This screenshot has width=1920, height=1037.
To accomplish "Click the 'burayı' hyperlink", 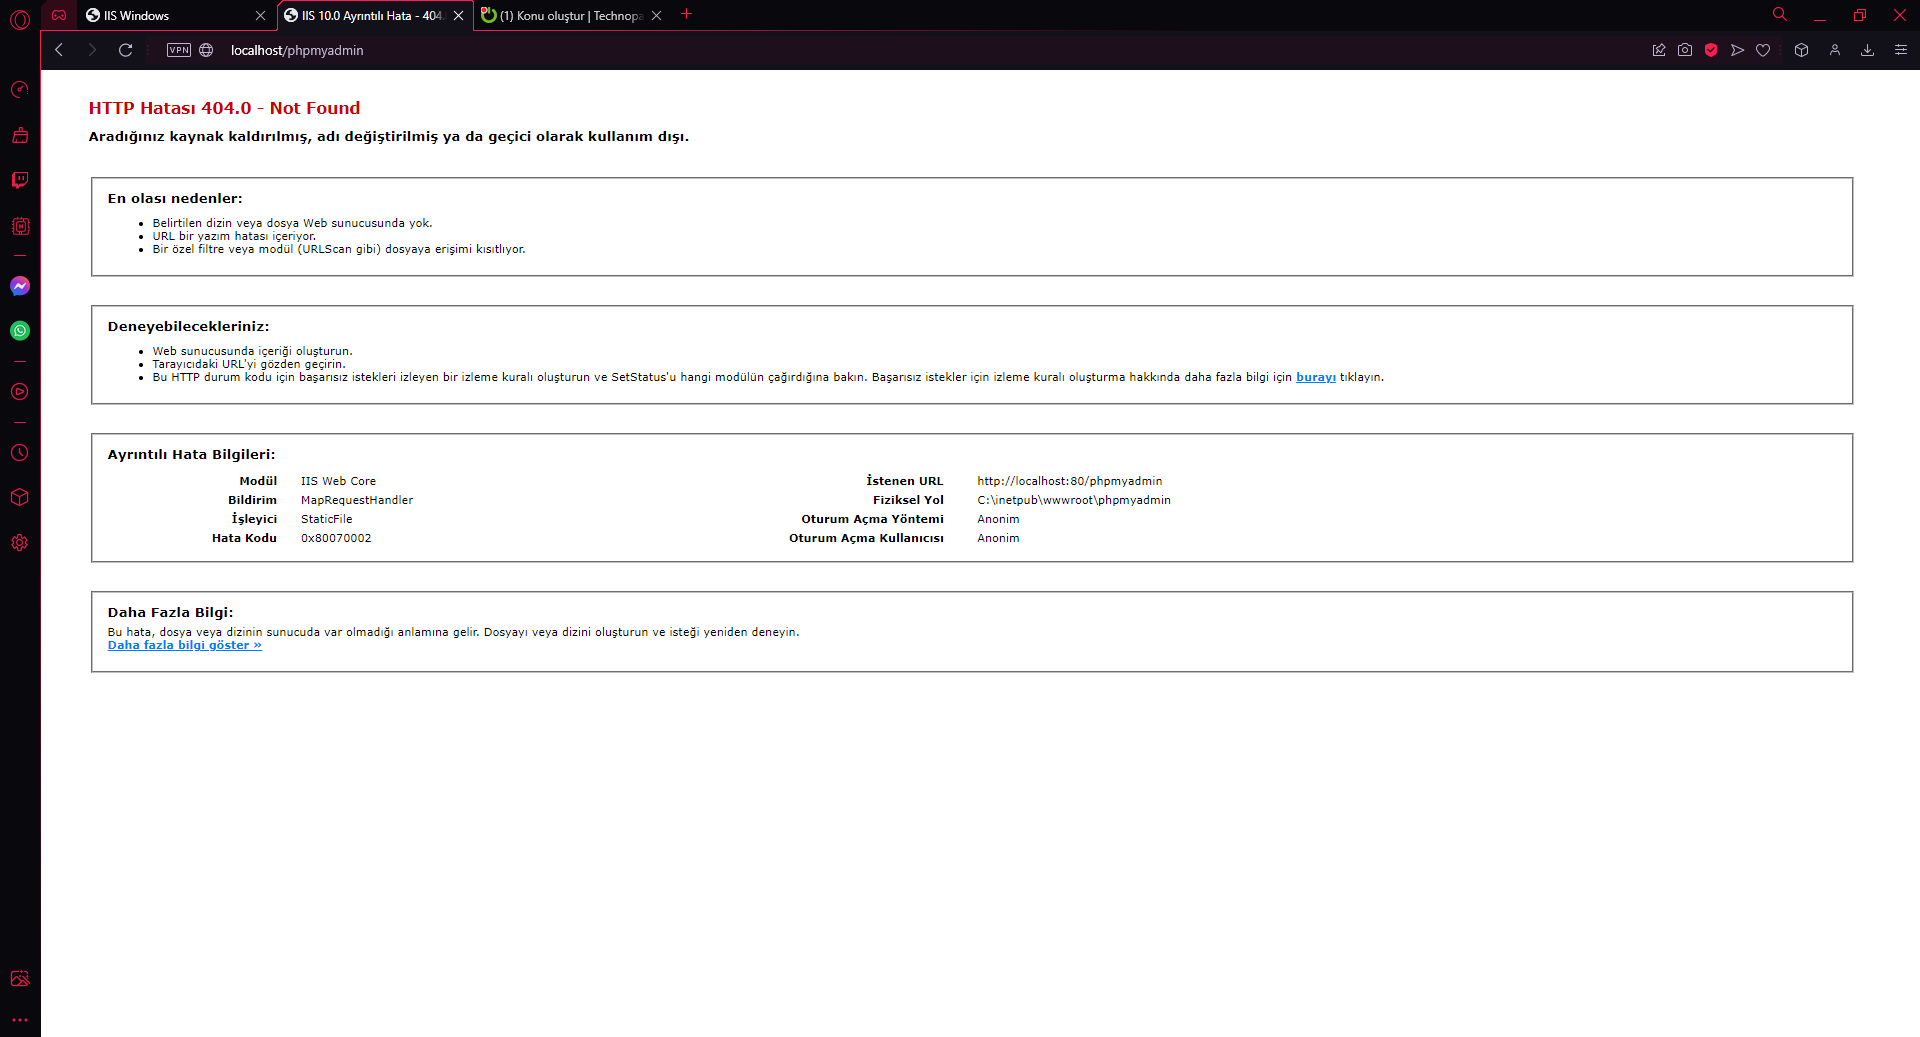I will [1315, 377].
